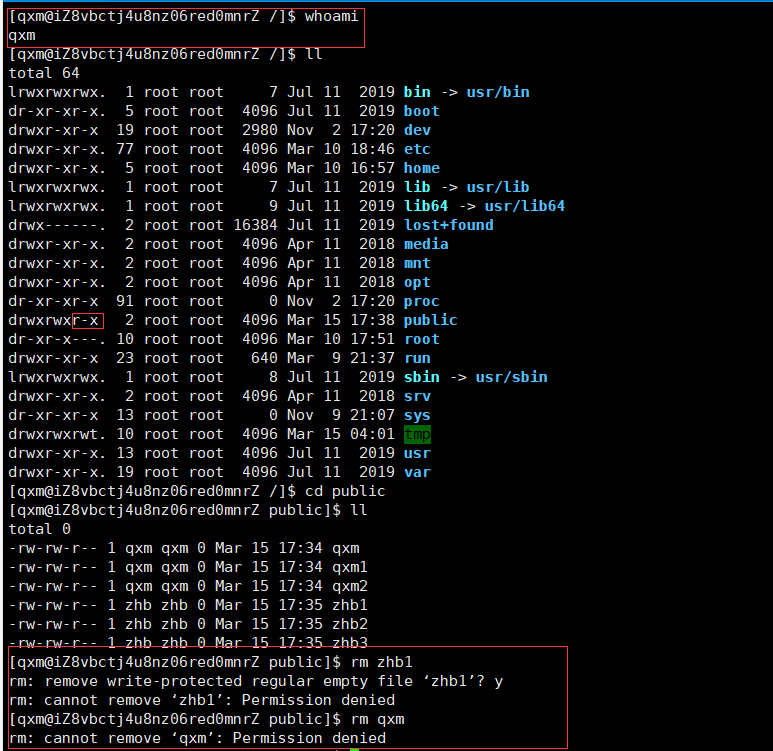Click the 'usr' directory name at line end
773x751 pixels.
click(x=417, y=453)
